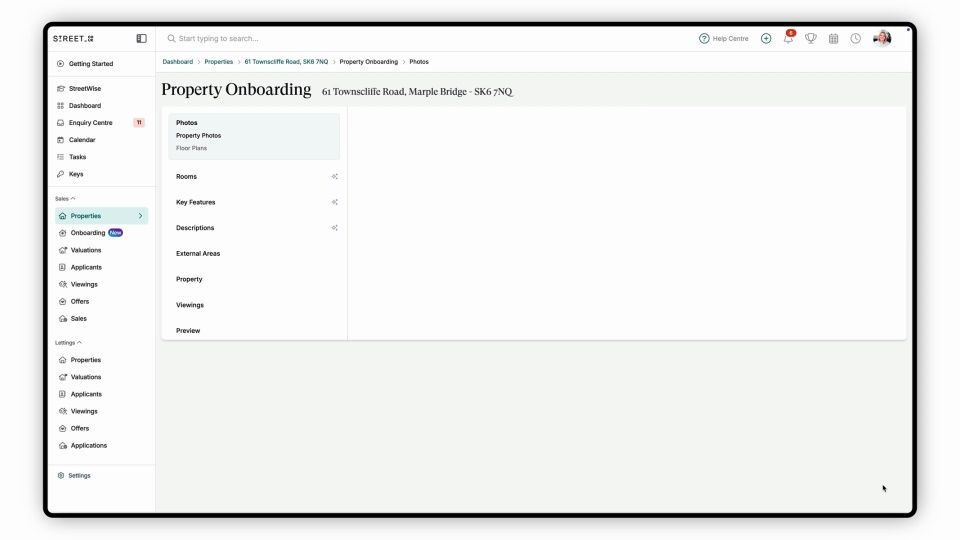Open Offers under Sales
960x540 pixels.
coord(80,302)
